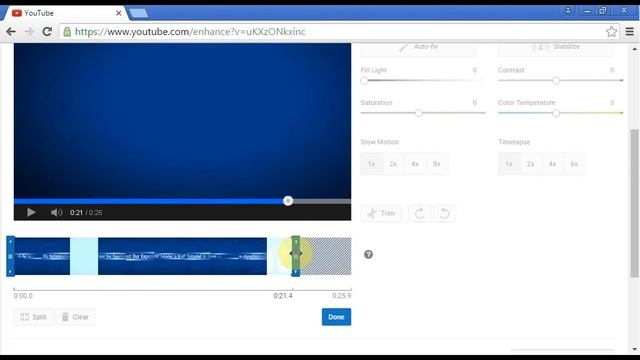Set Timelapse to 1x
The height and width of the screenshot is (360, 640).
[509, 164]
